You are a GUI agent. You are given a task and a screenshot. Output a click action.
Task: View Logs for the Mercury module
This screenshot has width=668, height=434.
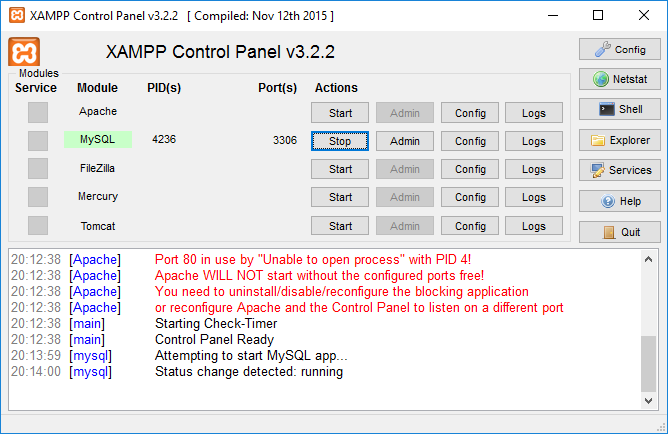tap(534, 197)
